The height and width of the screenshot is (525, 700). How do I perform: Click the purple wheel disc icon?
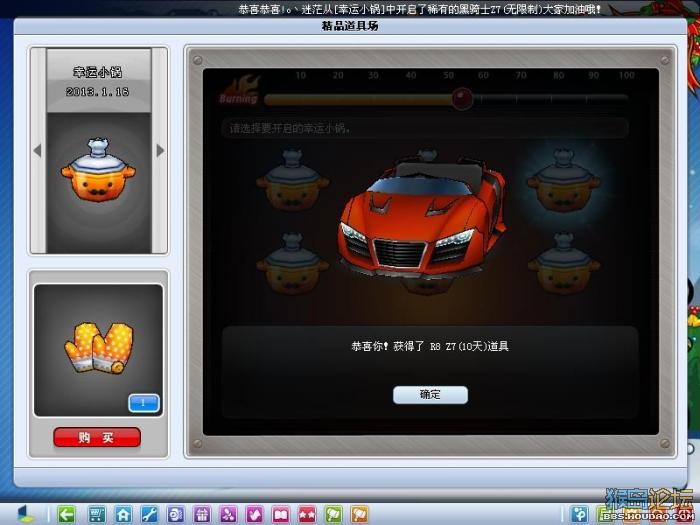click(x=175, y=514)
